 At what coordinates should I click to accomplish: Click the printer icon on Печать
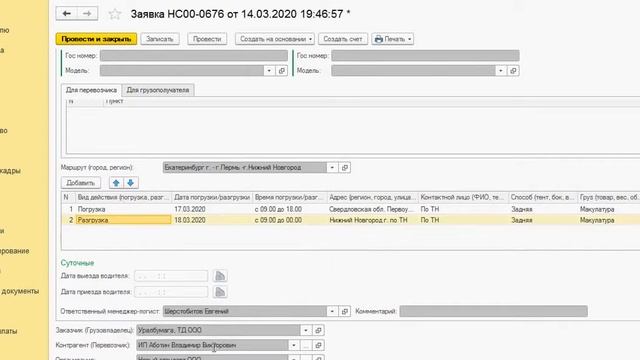coord(378,39)
